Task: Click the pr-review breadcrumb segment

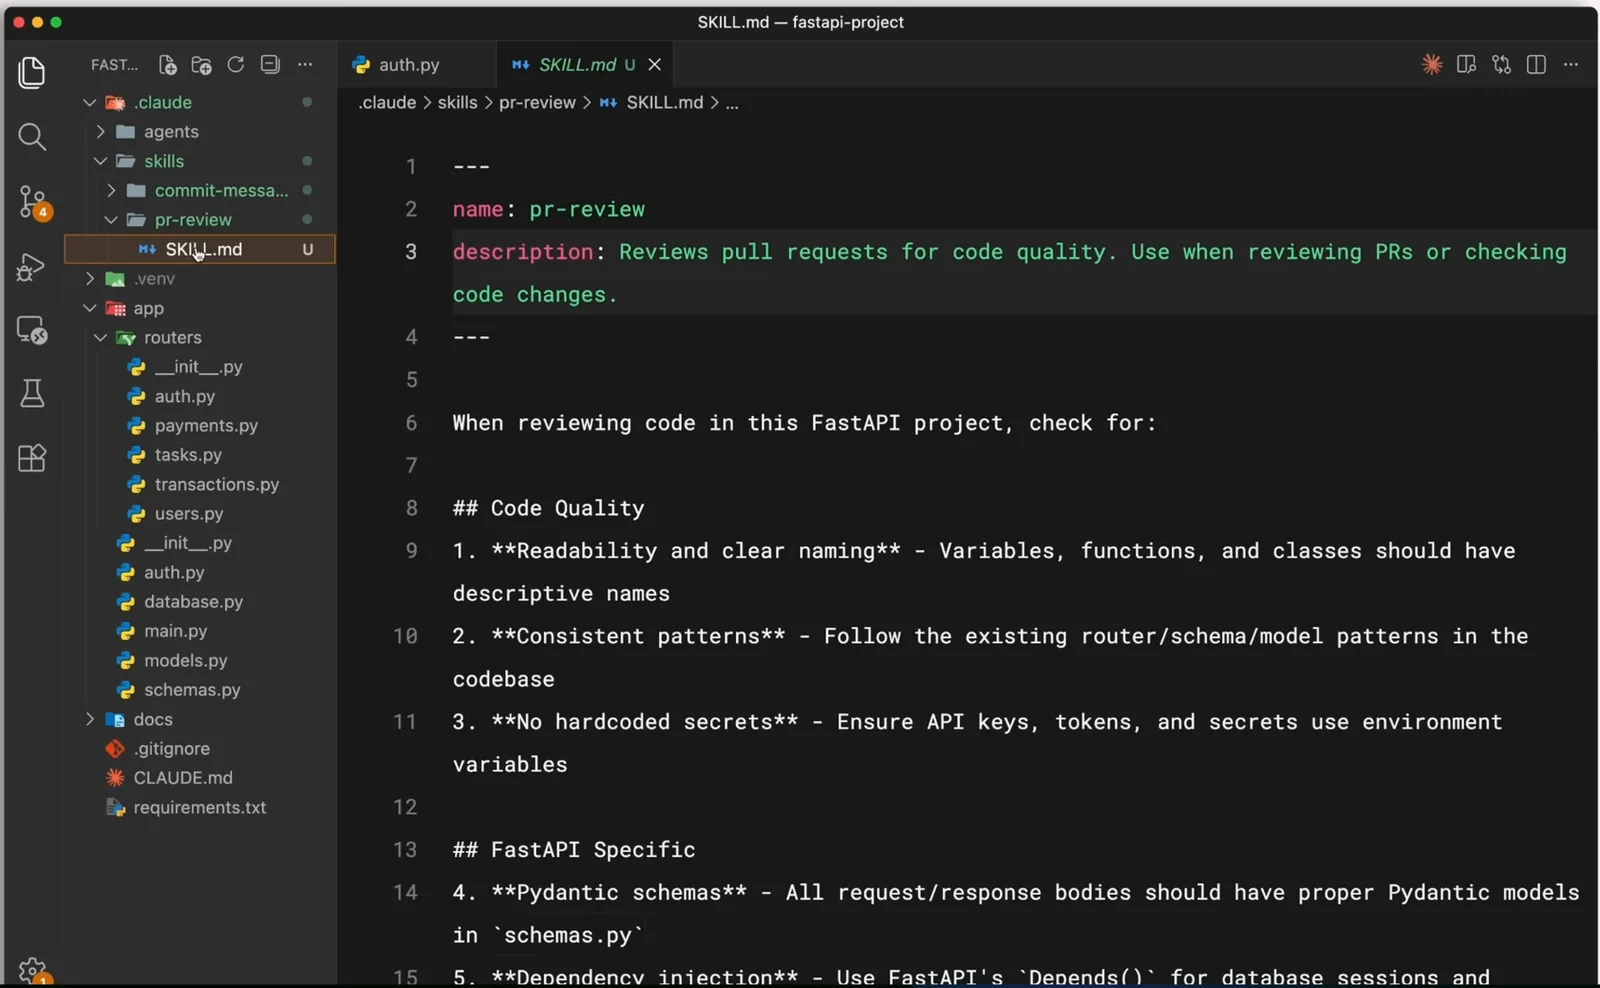Action: [537, 103]
